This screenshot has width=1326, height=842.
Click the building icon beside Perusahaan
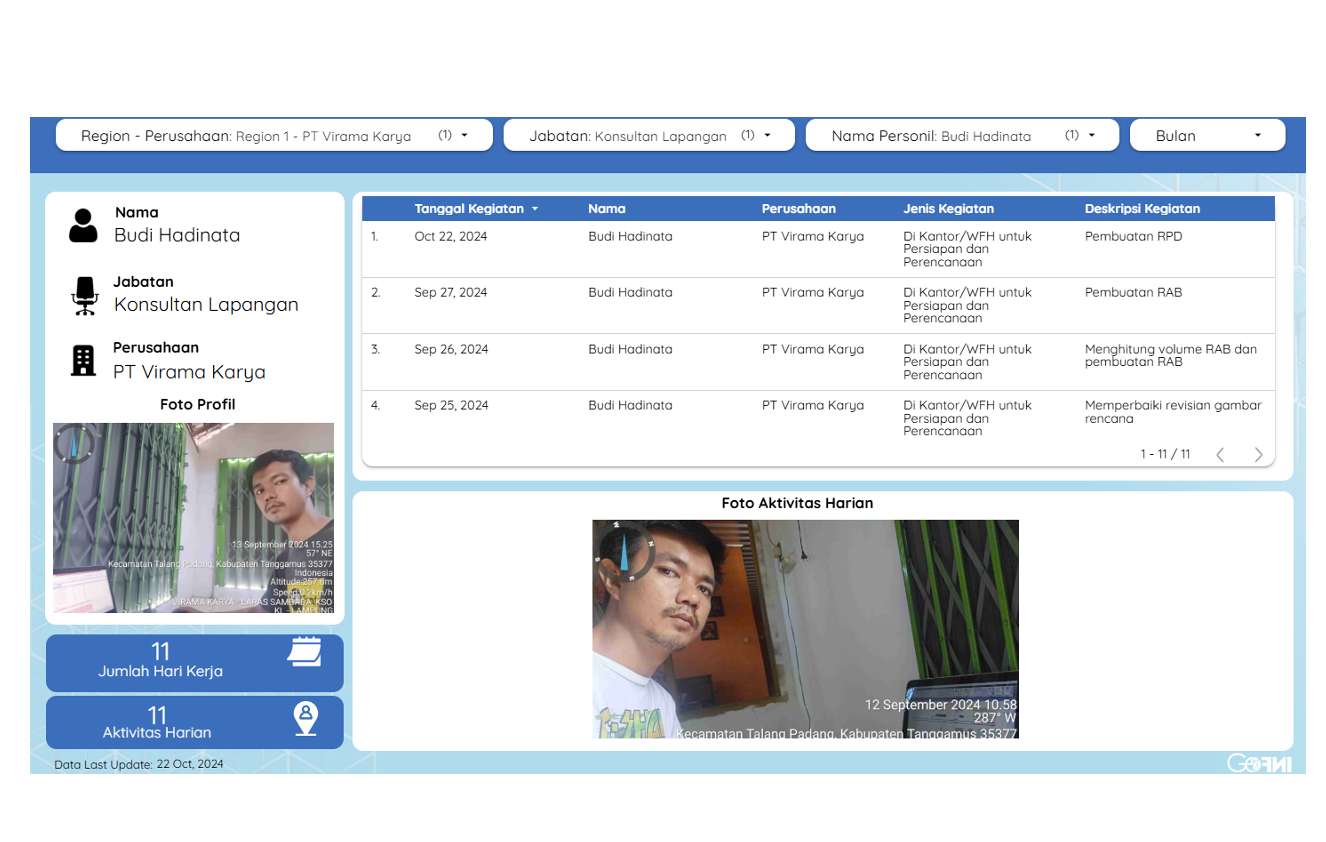(83, 361)
